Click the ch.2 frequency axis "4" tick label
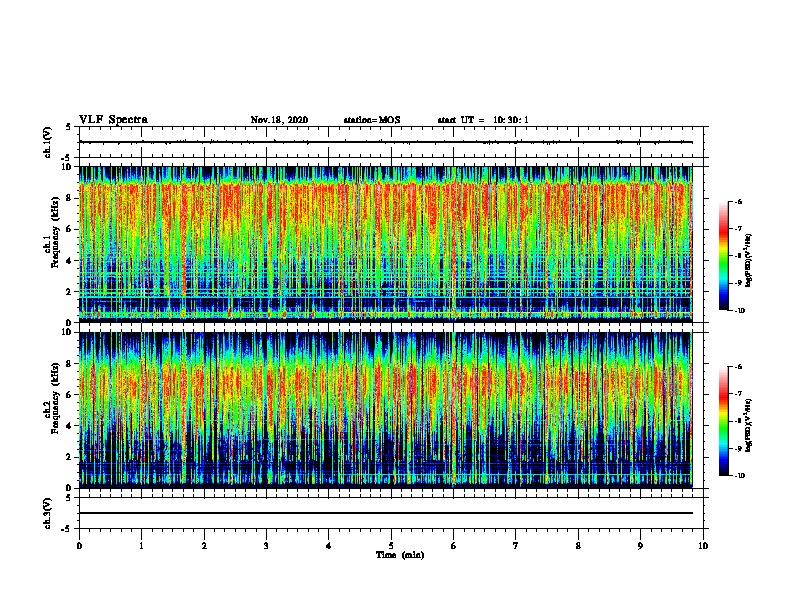The image size is (792, 612). coord(69,426)
